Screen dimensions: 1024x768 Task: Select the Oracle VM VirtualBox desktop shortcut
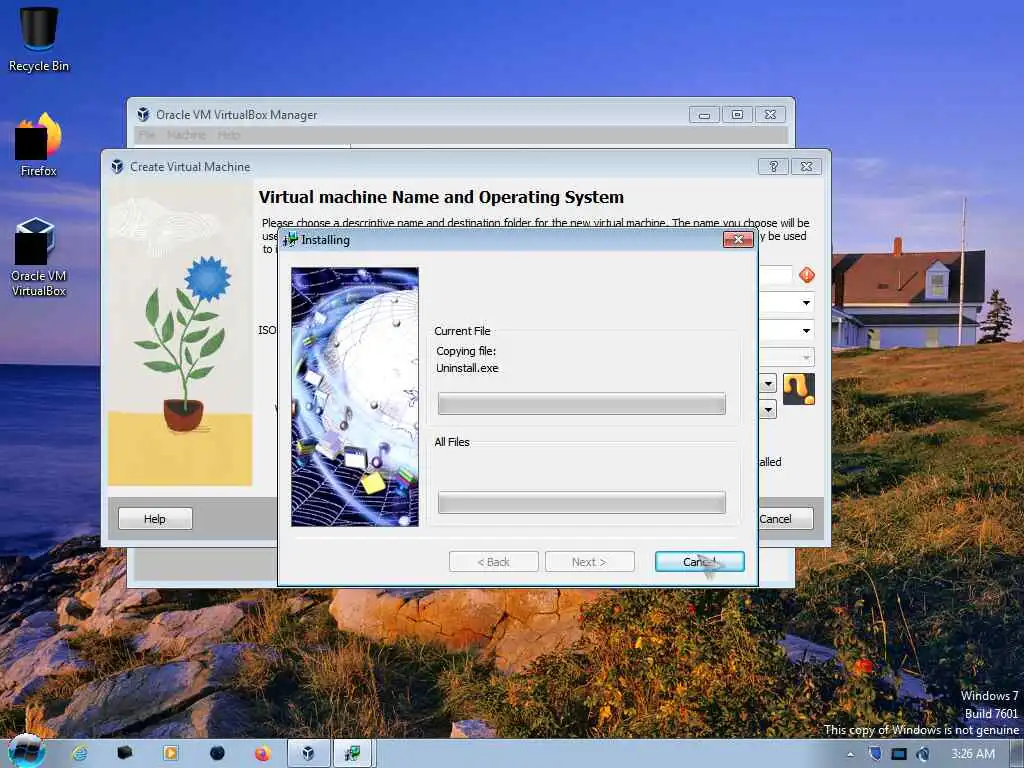pyautogui.click(x=39, y=257)
